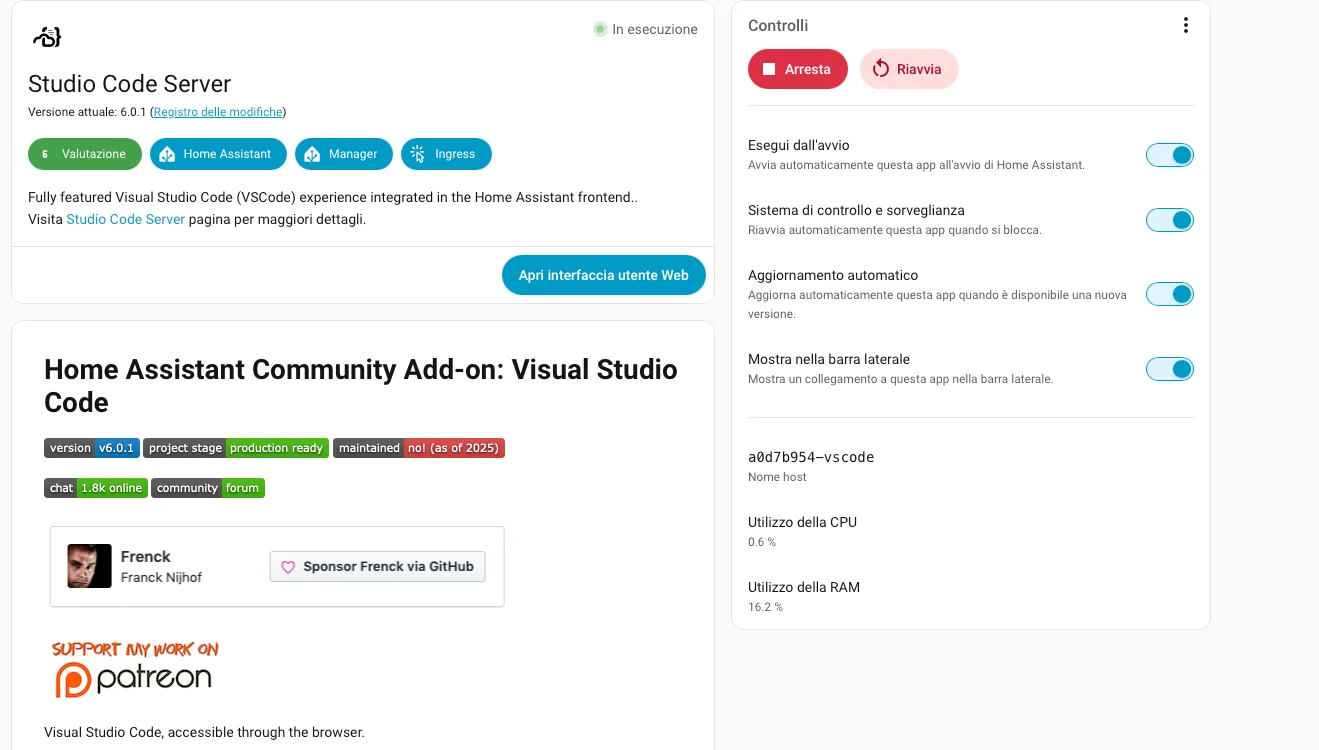This screenshot has width=1319, height=750.
Task: Turn off Aggiornamento automatico
Action: [1170, 294]
